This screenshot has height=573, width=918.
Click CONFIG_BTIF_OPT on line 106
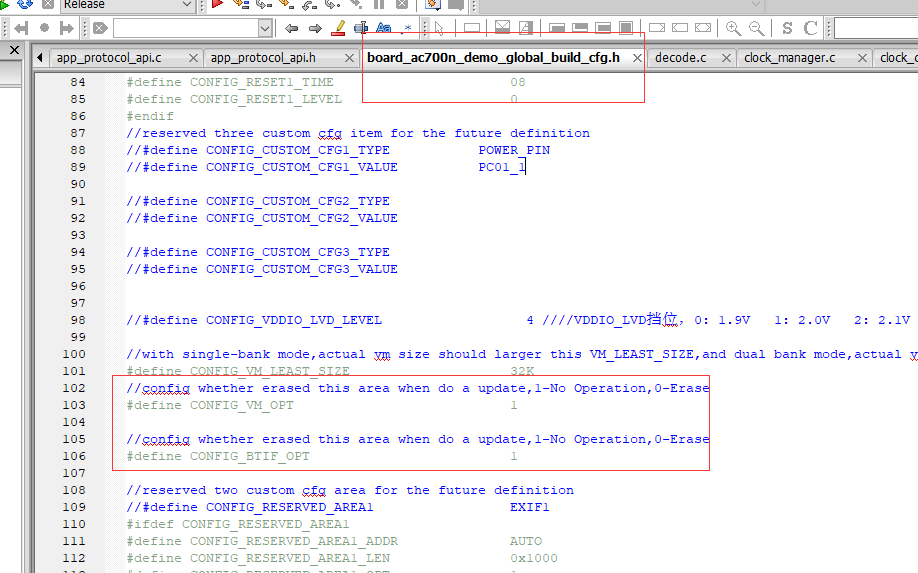point(250,457)
